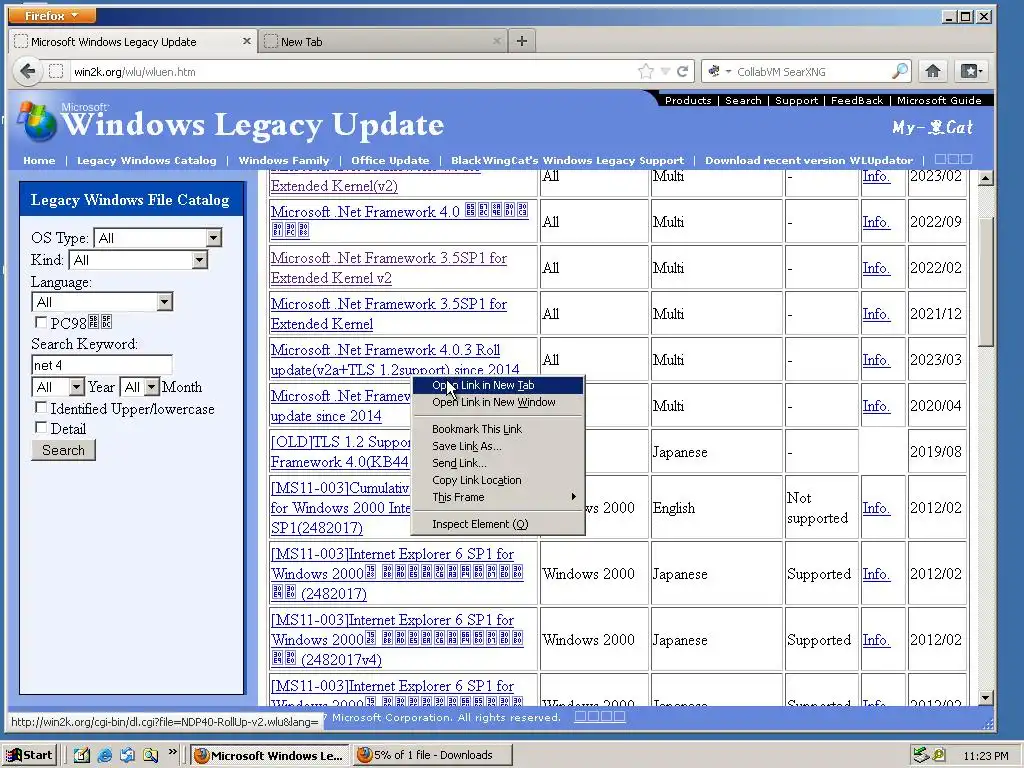Expand the Language dropdown
Viewport: 1024px width, 768px height.
click(165, 302)
